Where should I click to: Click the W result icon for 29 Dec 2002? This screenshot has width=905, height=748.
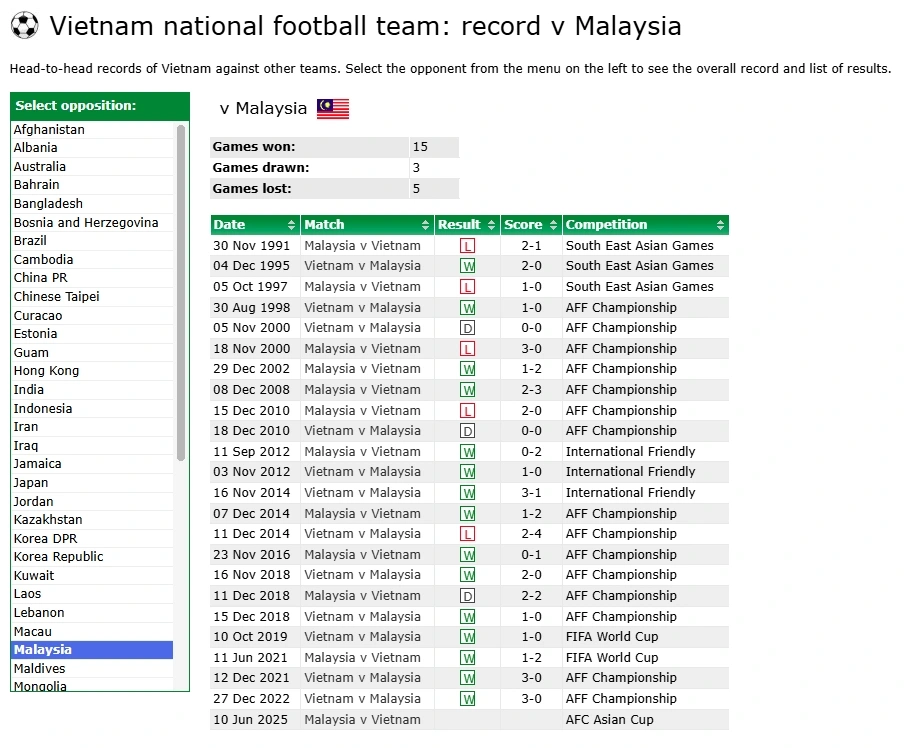click(x=468, y=369)
